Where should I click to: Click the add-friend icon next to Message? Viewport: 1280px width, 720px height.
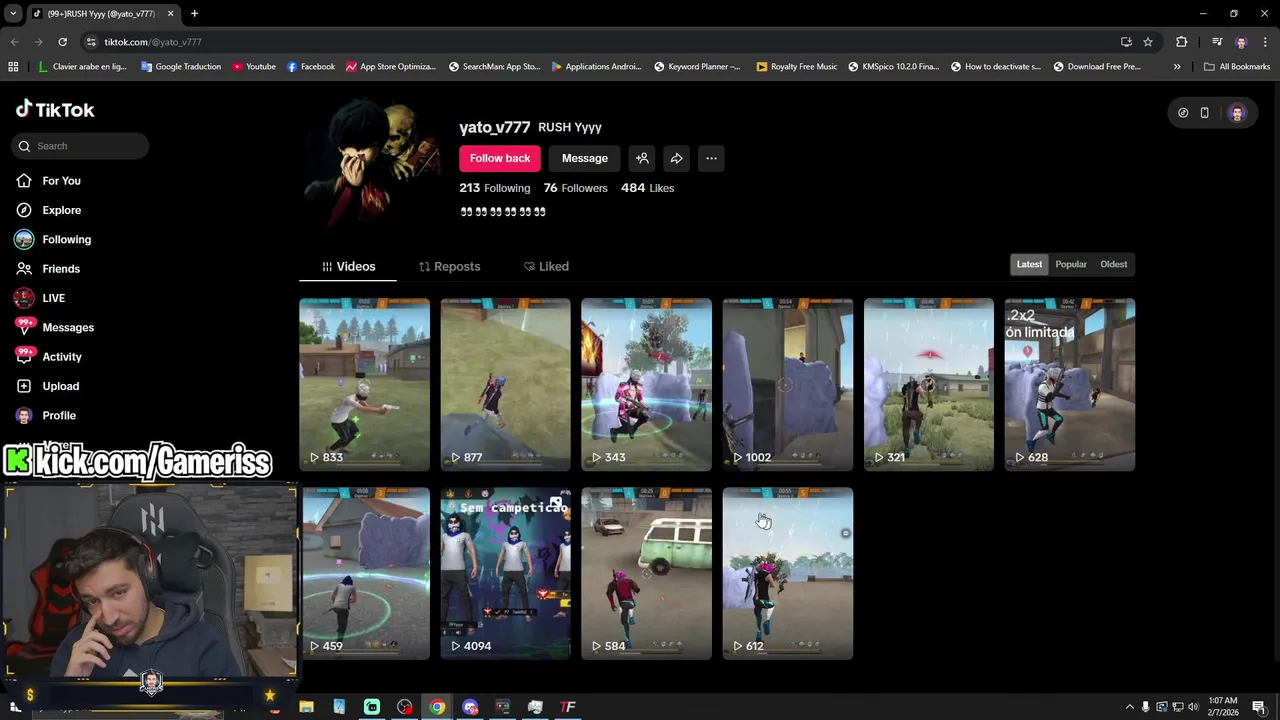point(642,158)
